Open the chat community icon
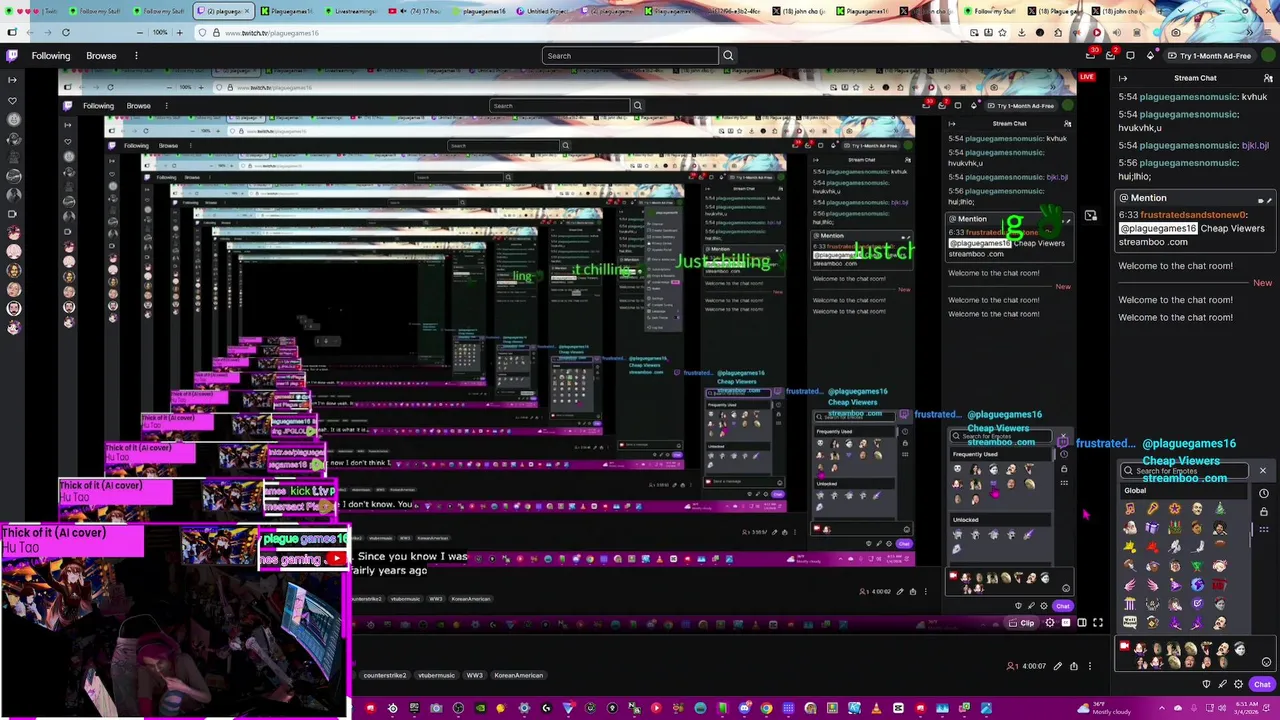Screen dimensions: 1280x720 (1268, 78)
